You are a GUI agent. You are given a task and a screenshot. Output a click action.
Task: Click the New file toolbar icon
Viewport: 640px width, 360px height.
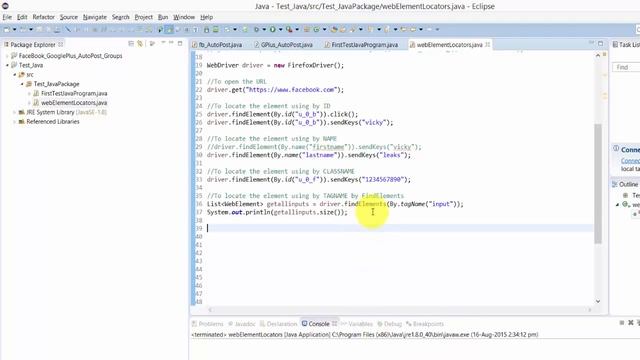(7, 29)
